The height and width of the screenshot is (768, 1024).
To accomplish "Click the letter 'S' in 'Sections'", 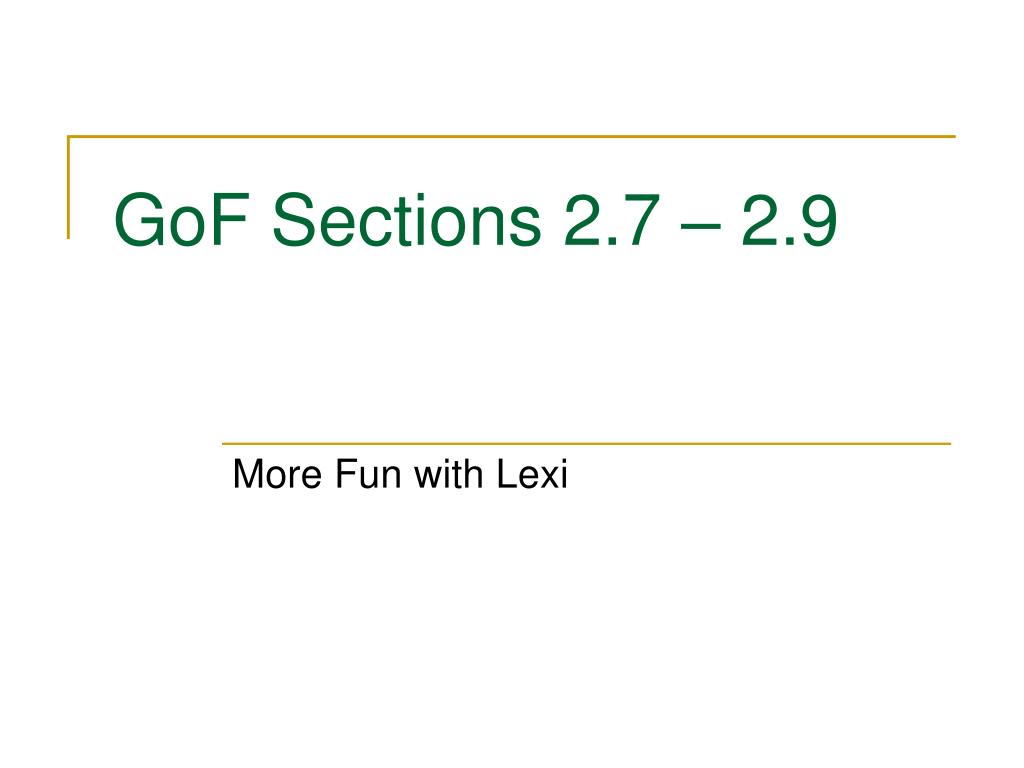I will pos(295,220).
